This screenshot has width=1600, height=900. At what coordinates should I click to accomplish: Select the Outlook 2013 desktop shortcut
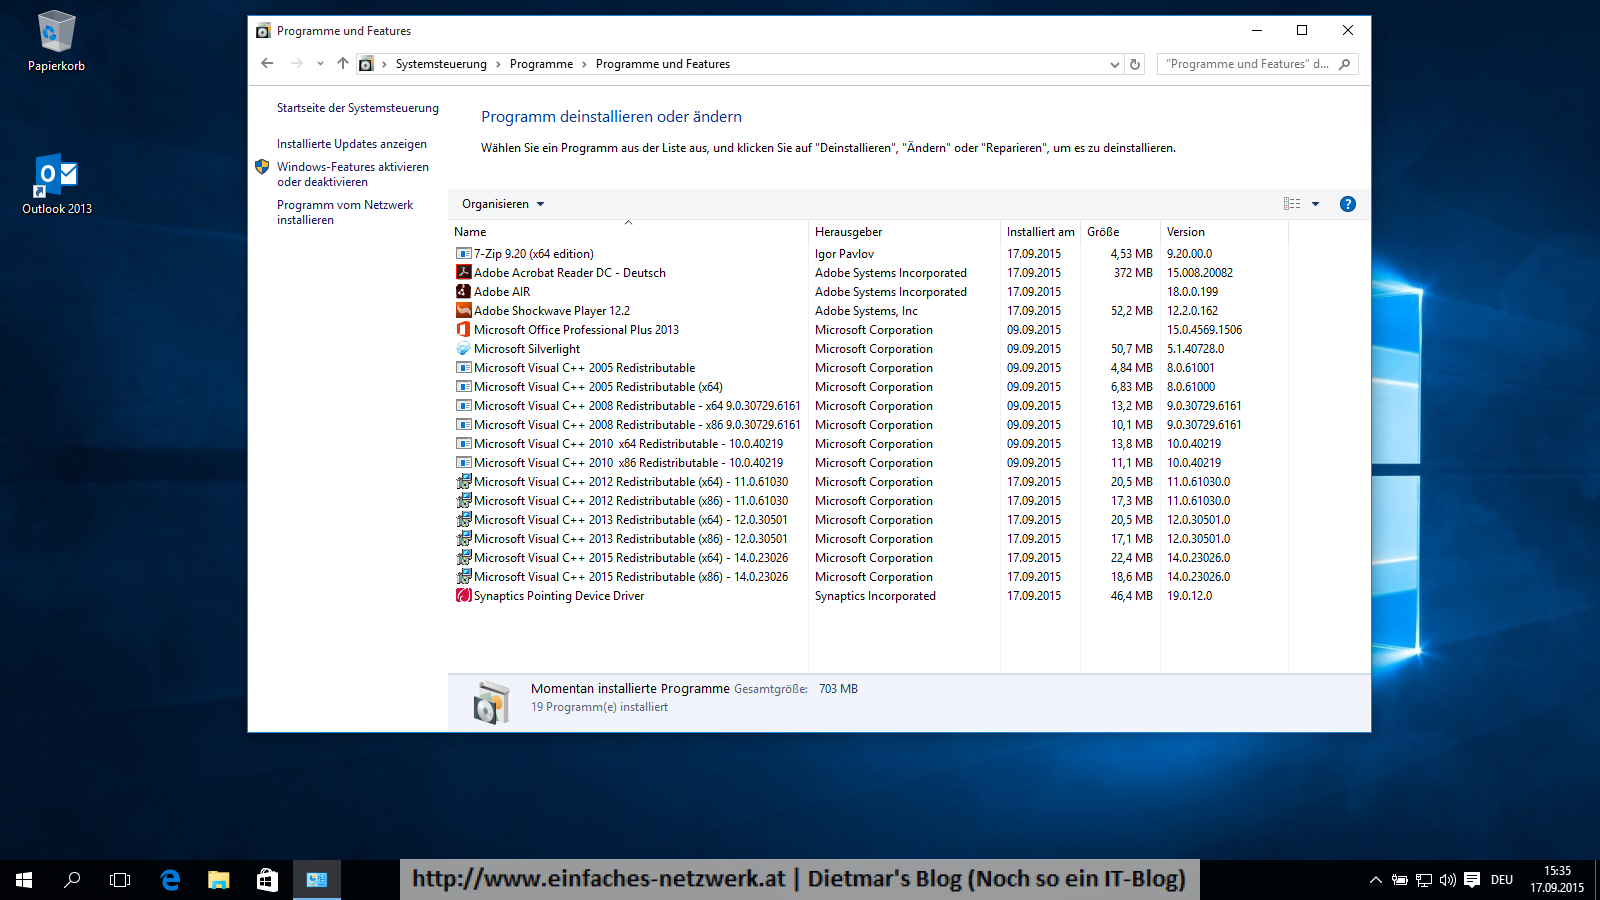tap(56, 184)
